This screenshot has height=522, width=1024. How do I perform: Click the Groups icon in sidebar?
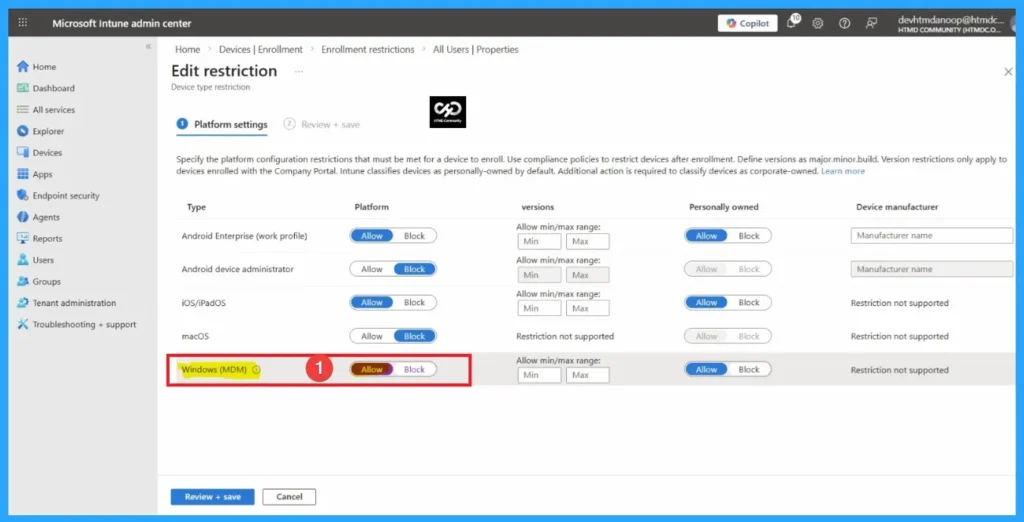pyautogui.click(x=23, y=282)
